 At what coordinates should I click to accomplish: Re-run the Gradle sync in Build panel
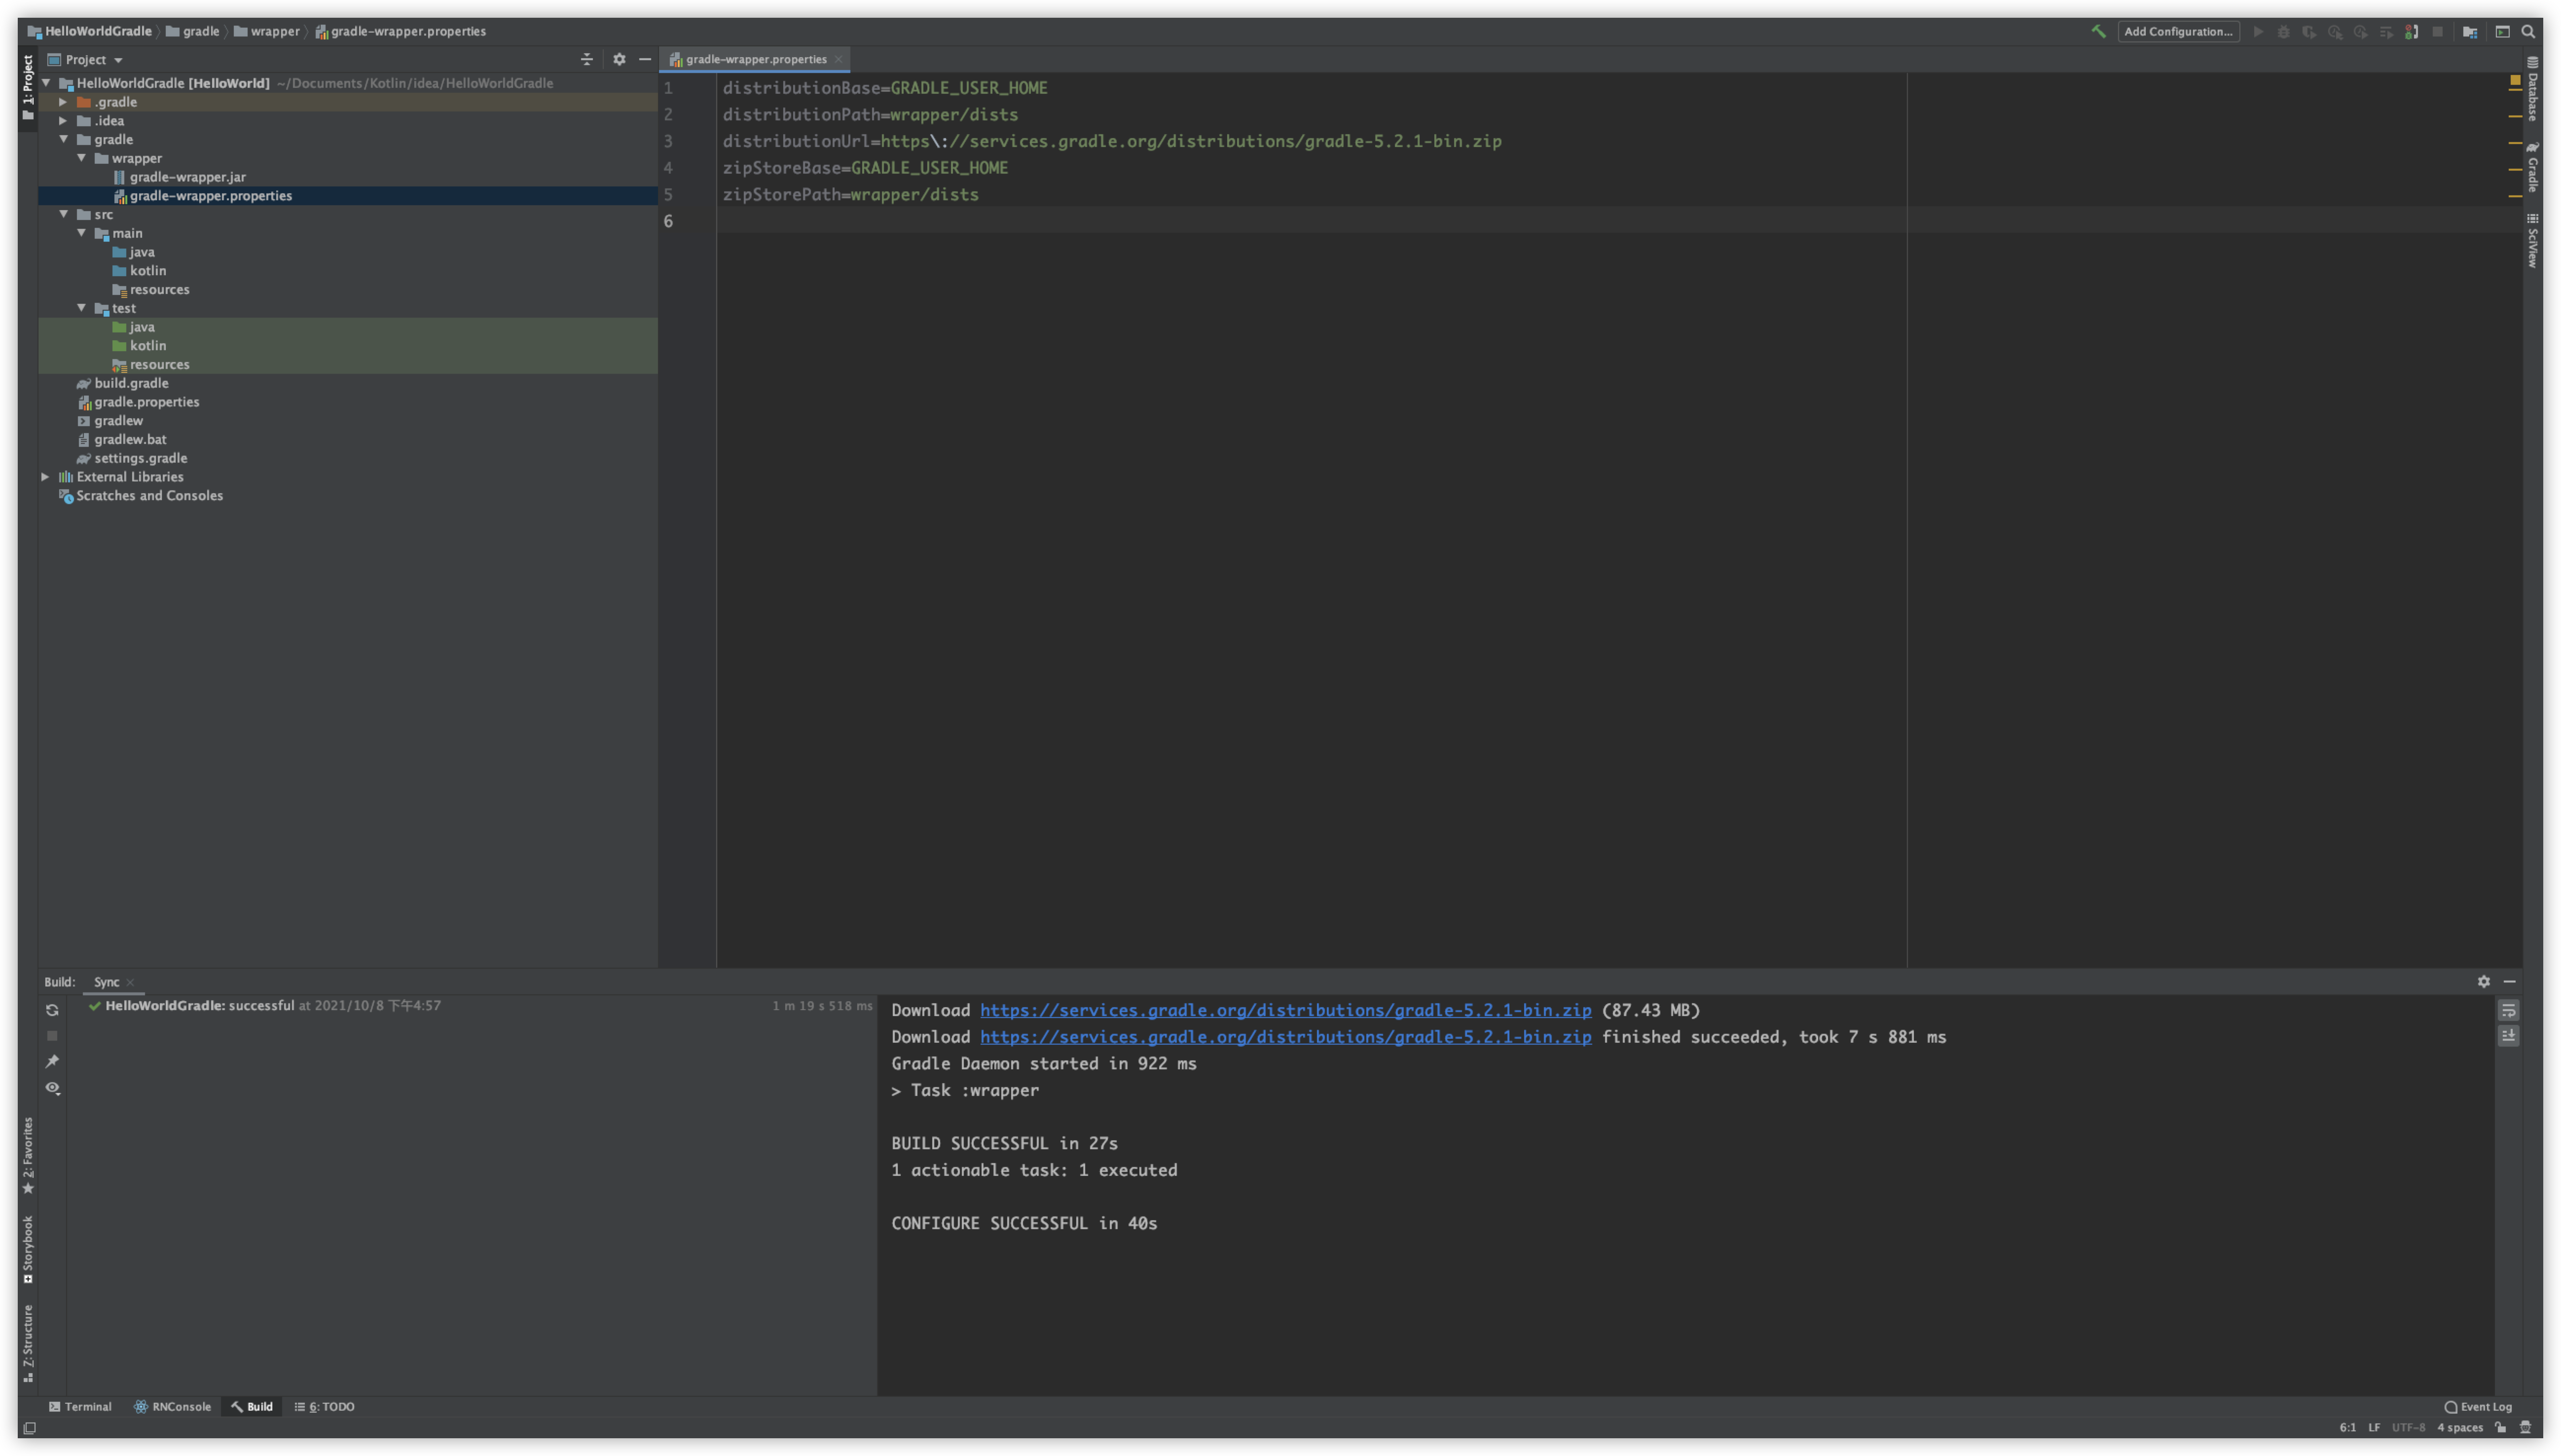click(52, 1010)
